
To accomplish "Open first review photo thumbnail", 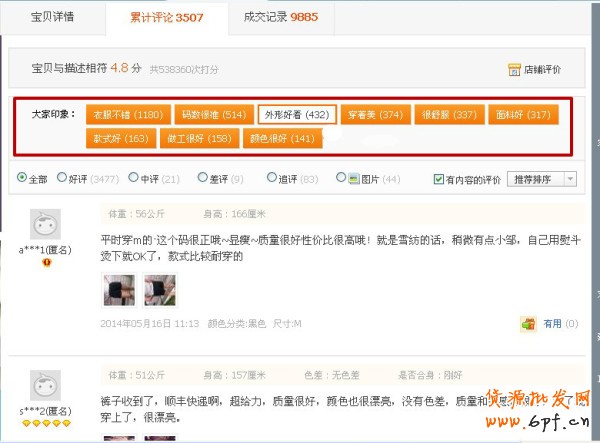I will pos(118,290).
